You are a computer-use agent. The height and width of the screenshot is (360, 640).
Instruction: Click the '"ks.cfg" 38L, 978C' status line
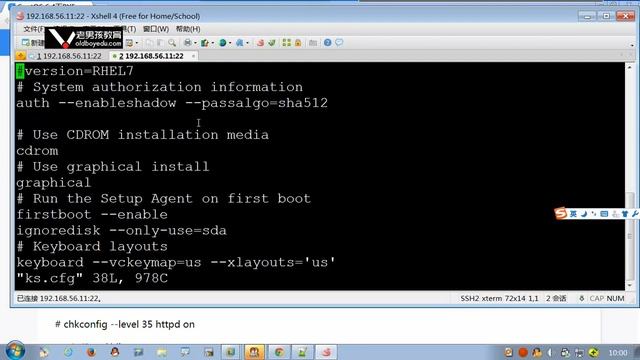92,278
